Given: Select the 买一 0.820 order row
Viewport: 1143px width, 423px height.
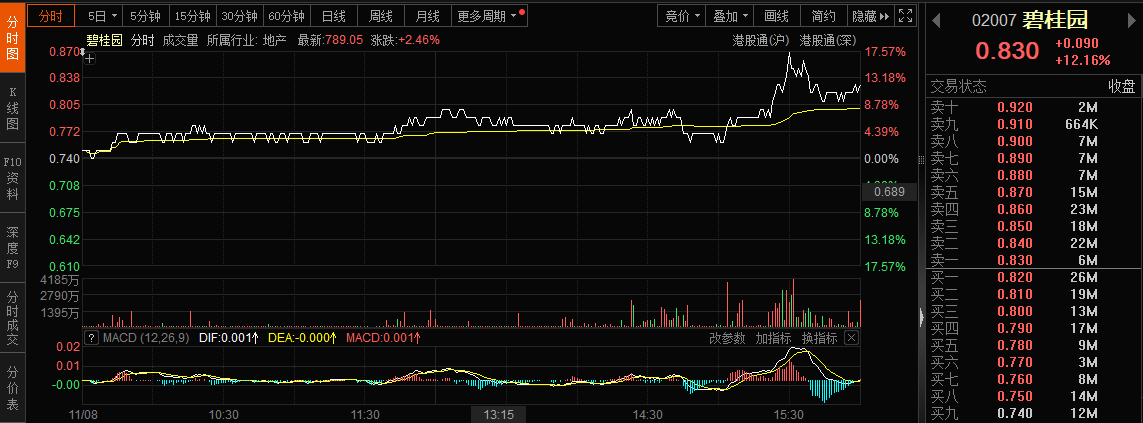Looking at the screenshot, I should pyautogui.click(x=1034, y=277).
